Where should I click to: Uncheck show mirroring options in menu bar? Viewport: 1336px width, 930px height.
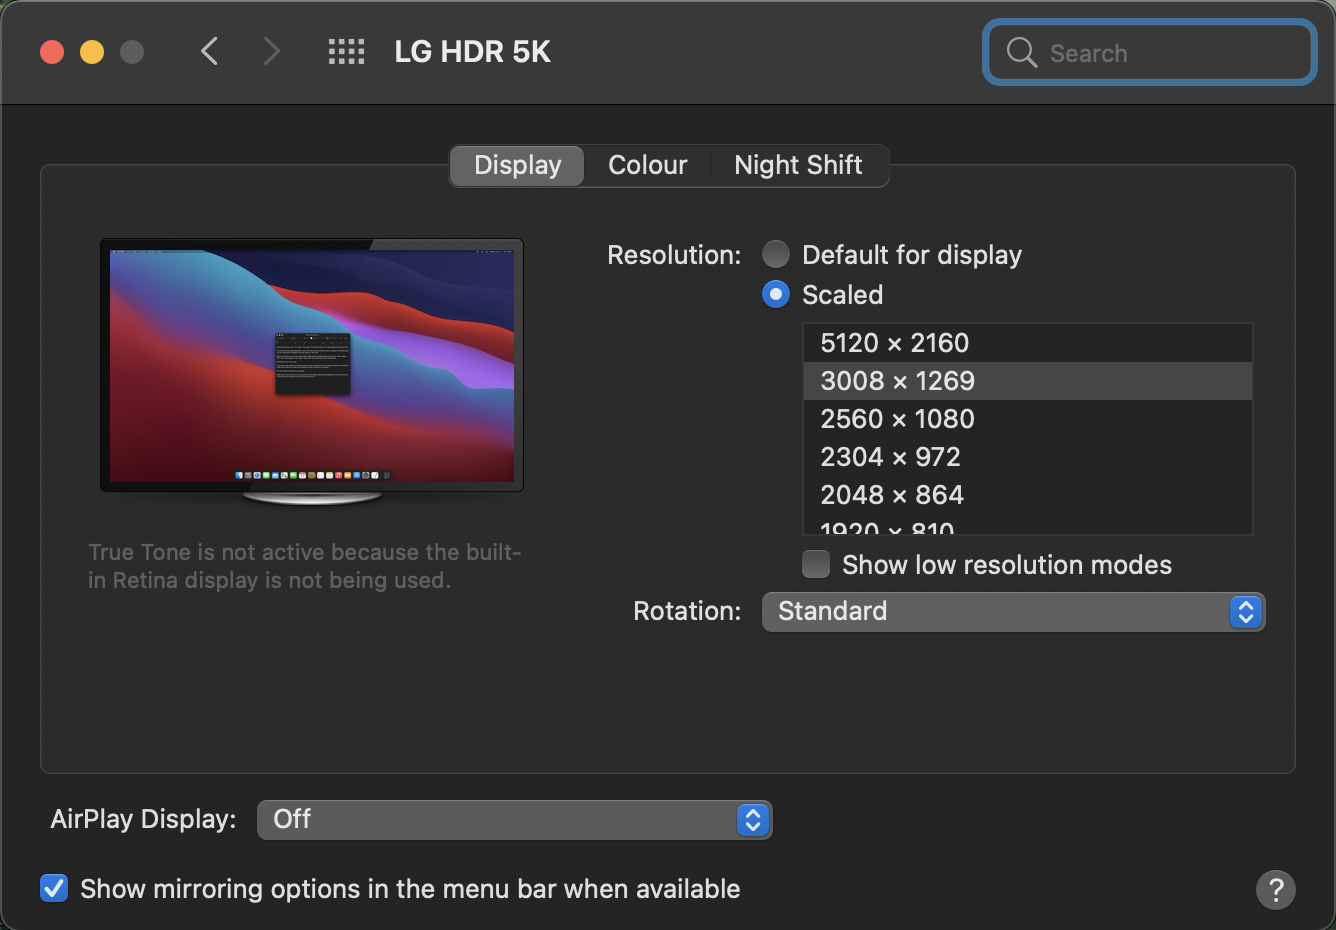click(54, 888)
